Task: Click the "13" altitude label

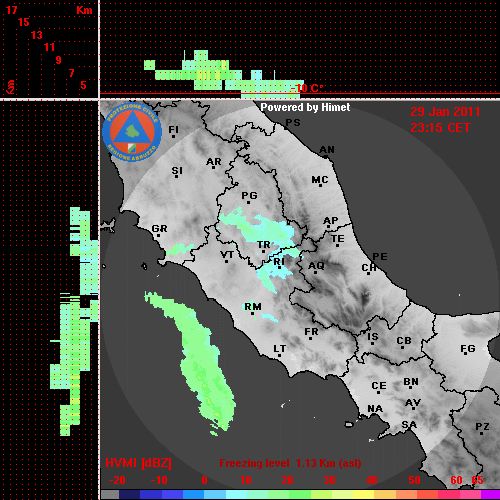Action: tap(37, 35)
